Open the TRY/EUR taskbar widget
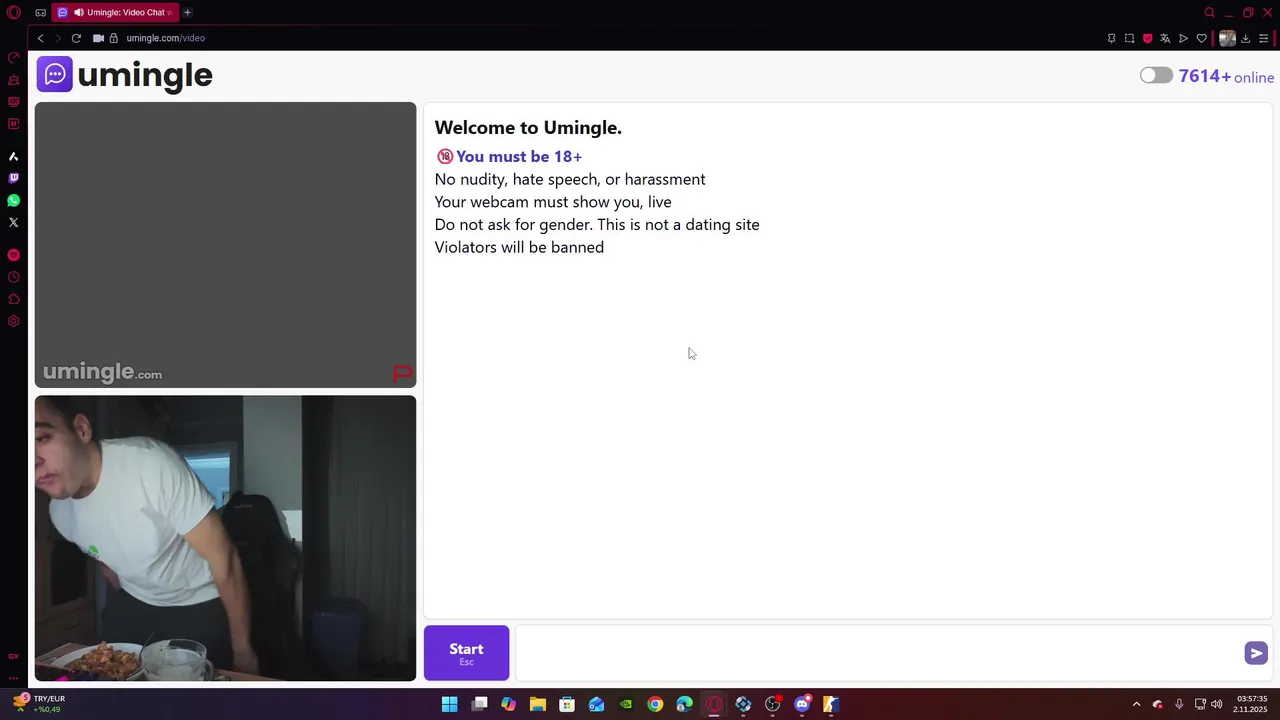Image resolution: width=1280 pixels, height=720 pixels. click(37, 704)
